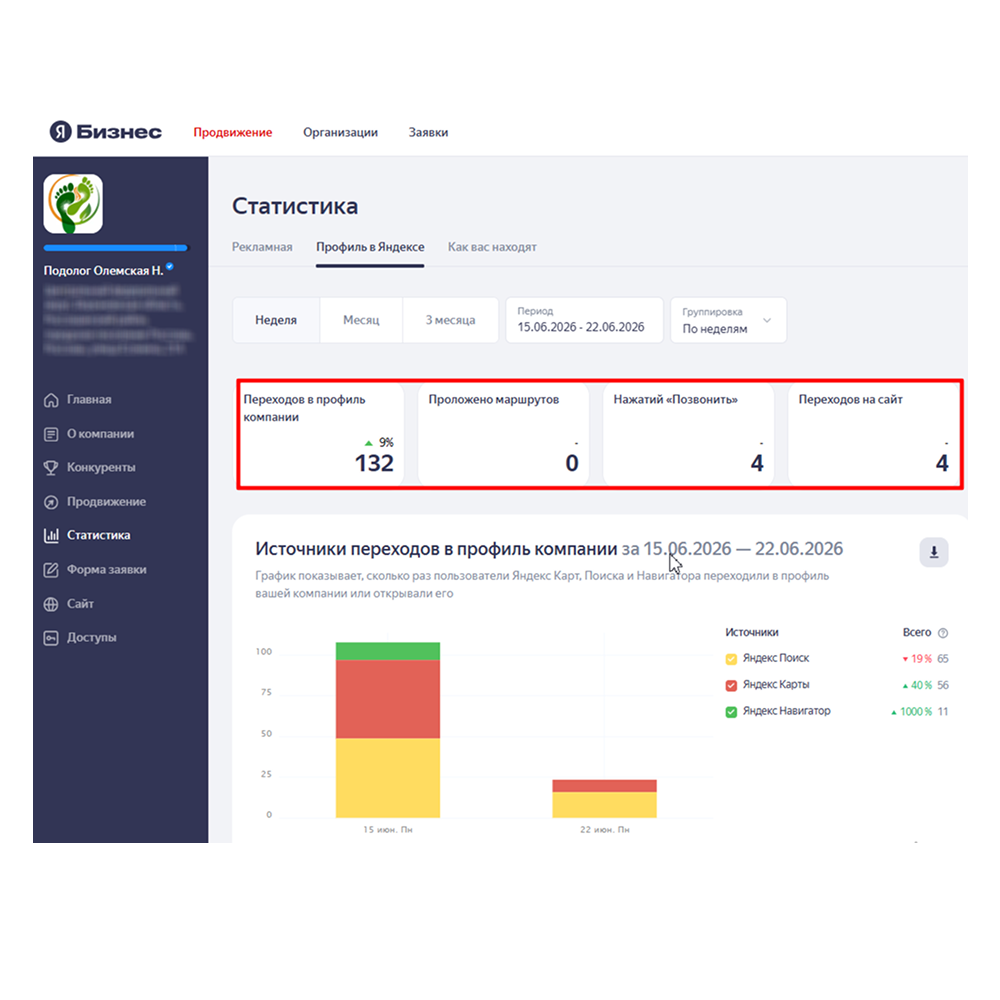Open the company logo thumbnail
The width and height of the screenshot is (1000, 1000).
(x=73, y=204)
